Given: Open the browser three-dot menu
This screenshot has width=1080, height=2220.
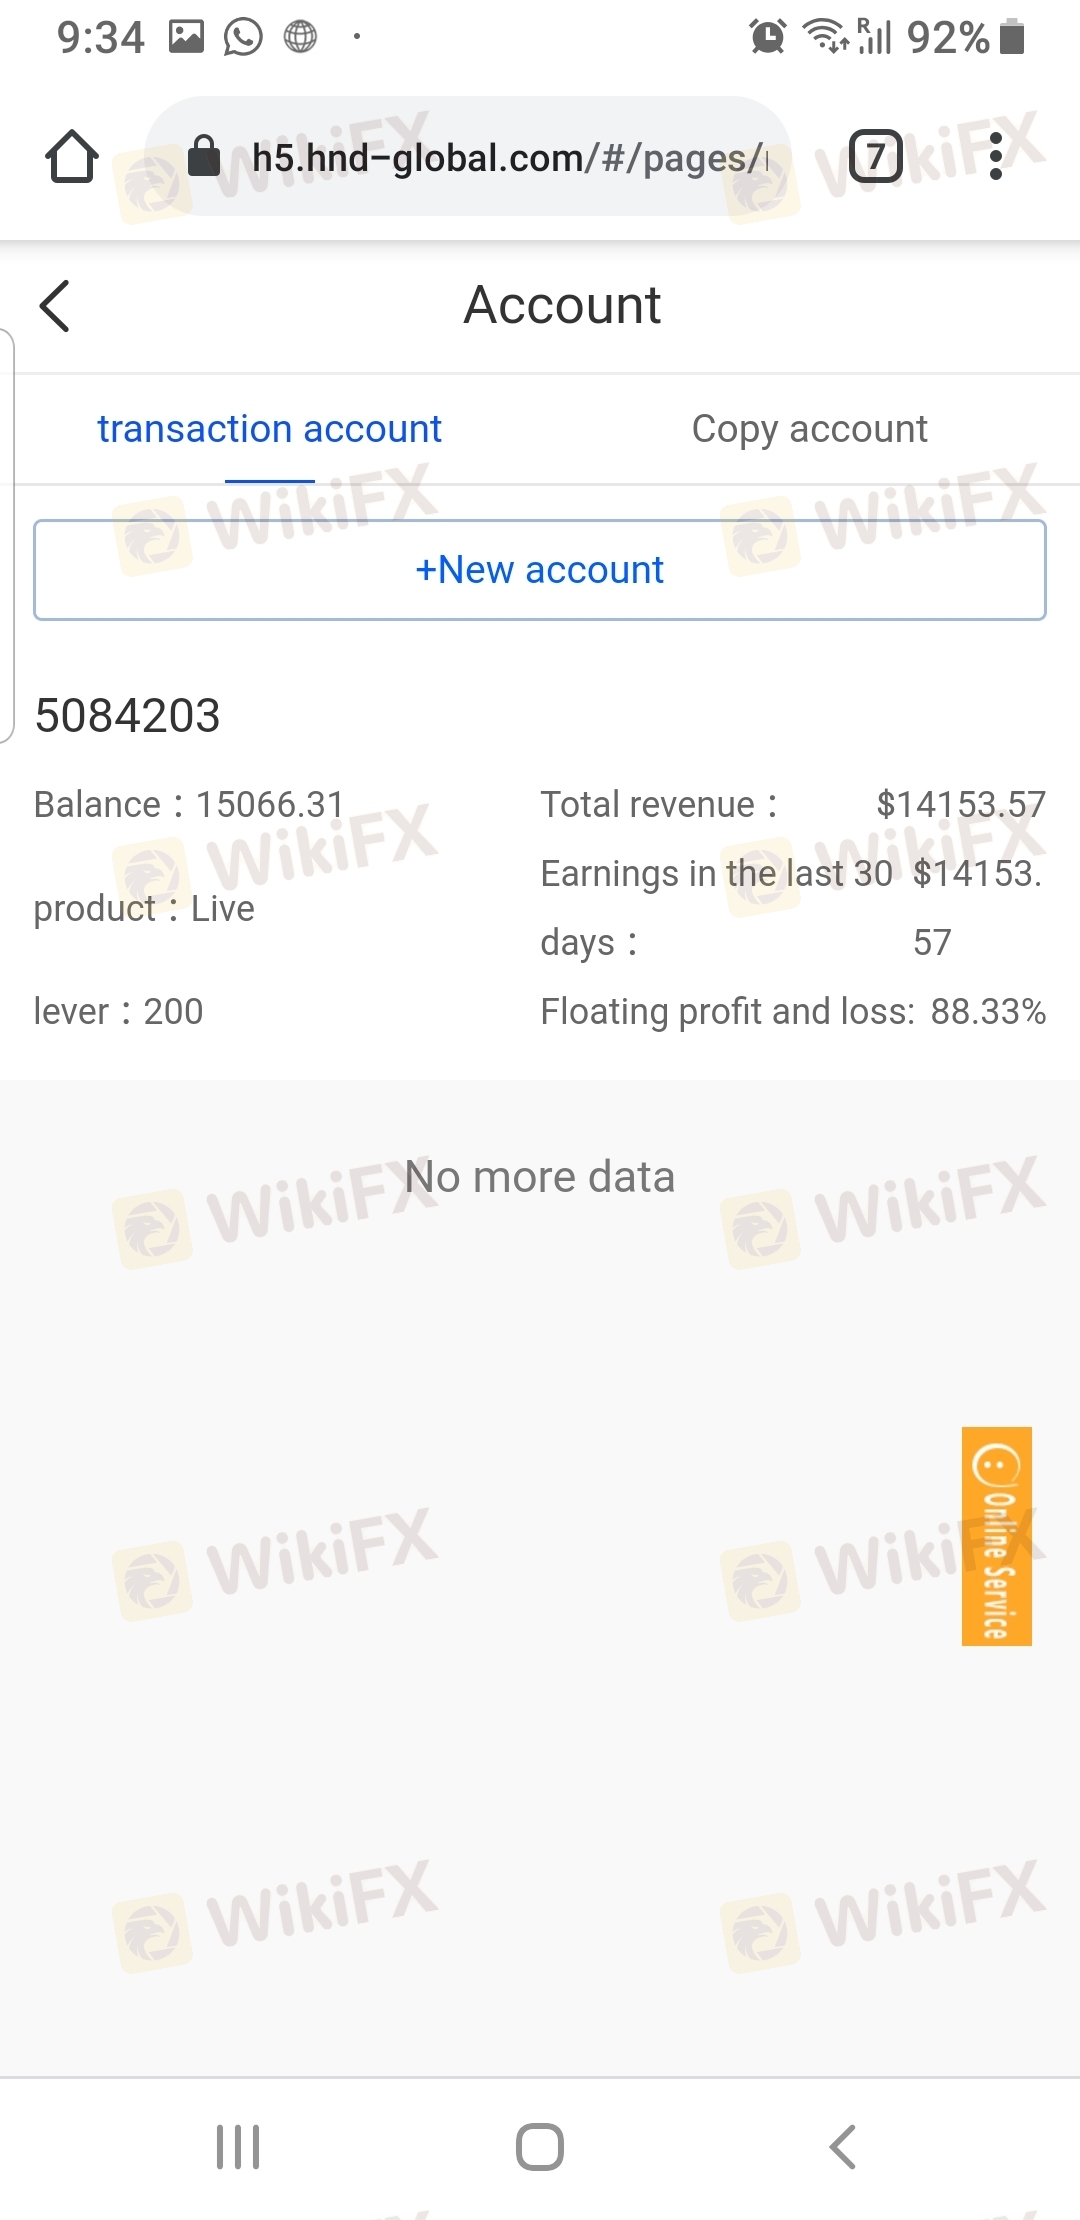Looking at the screenshot, I should 995,156.
